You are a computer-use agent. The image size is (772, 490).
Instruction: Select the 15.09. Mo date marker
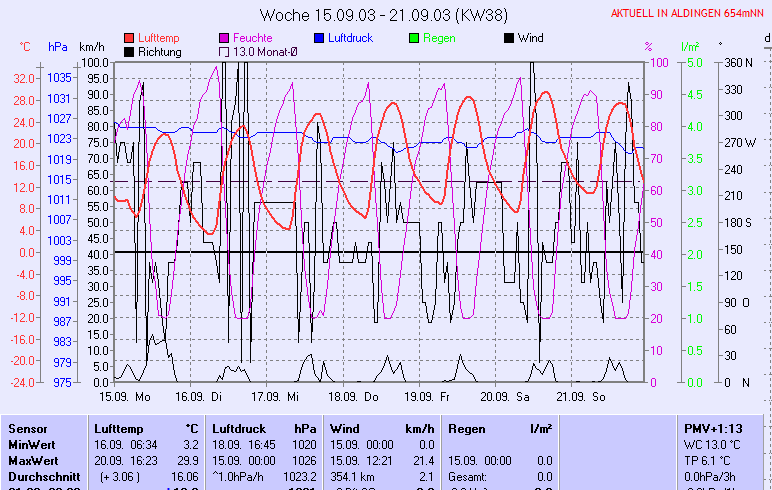pyautogui.click(x=125, y=397)
